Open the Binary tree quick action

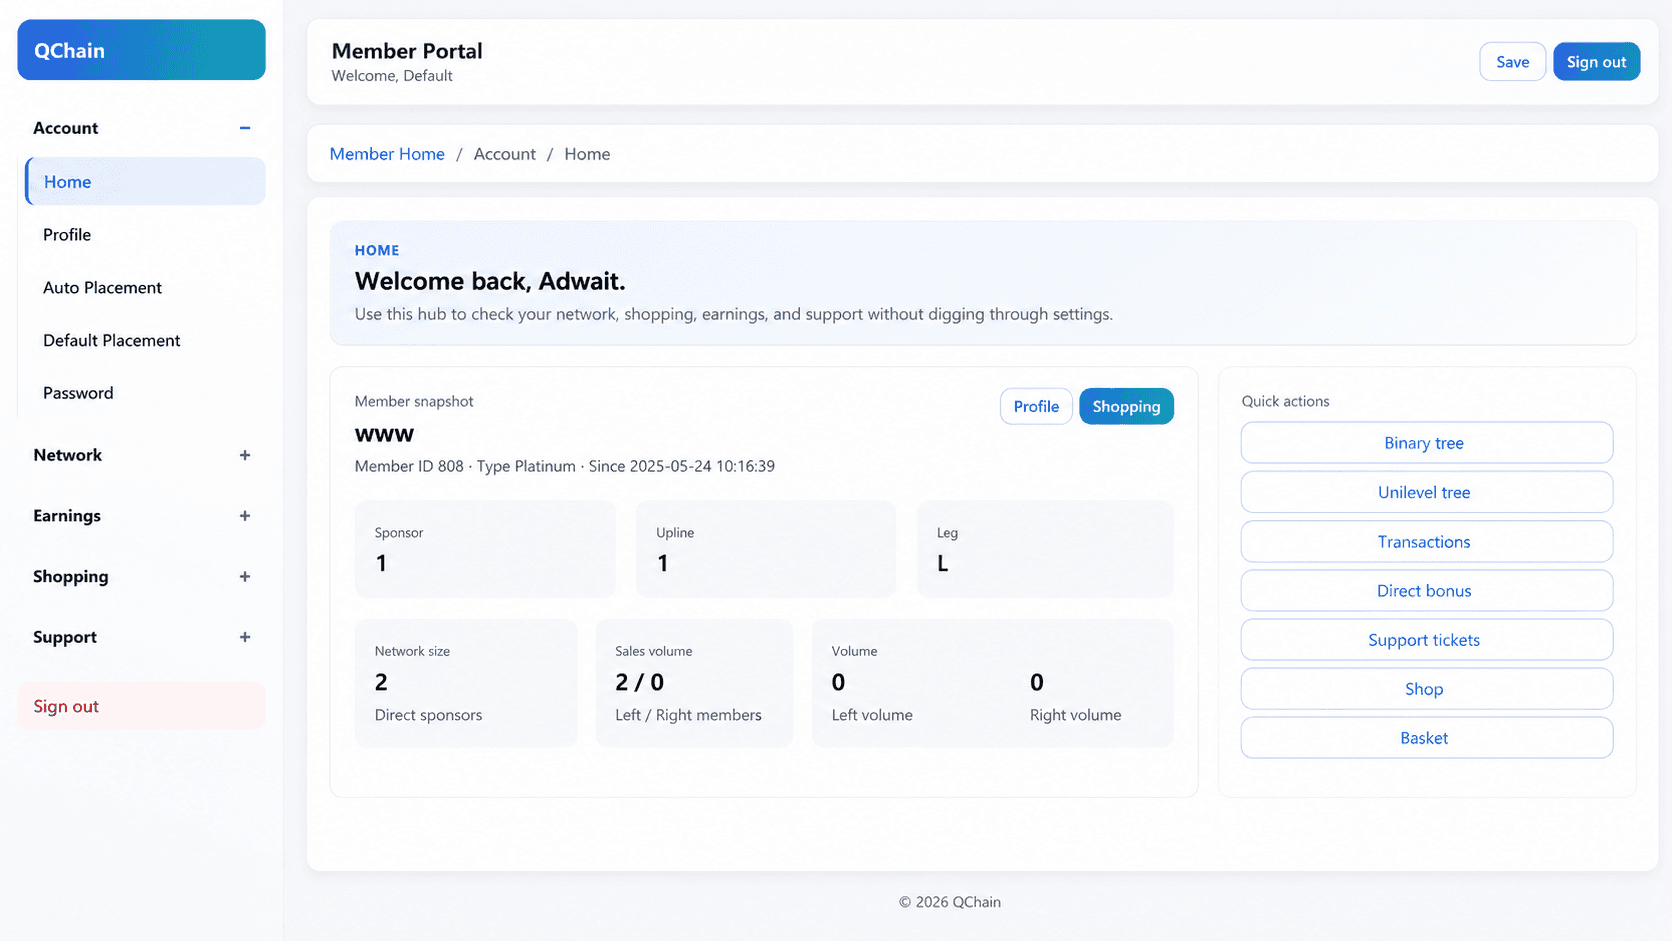click(x=1426, y=443)
